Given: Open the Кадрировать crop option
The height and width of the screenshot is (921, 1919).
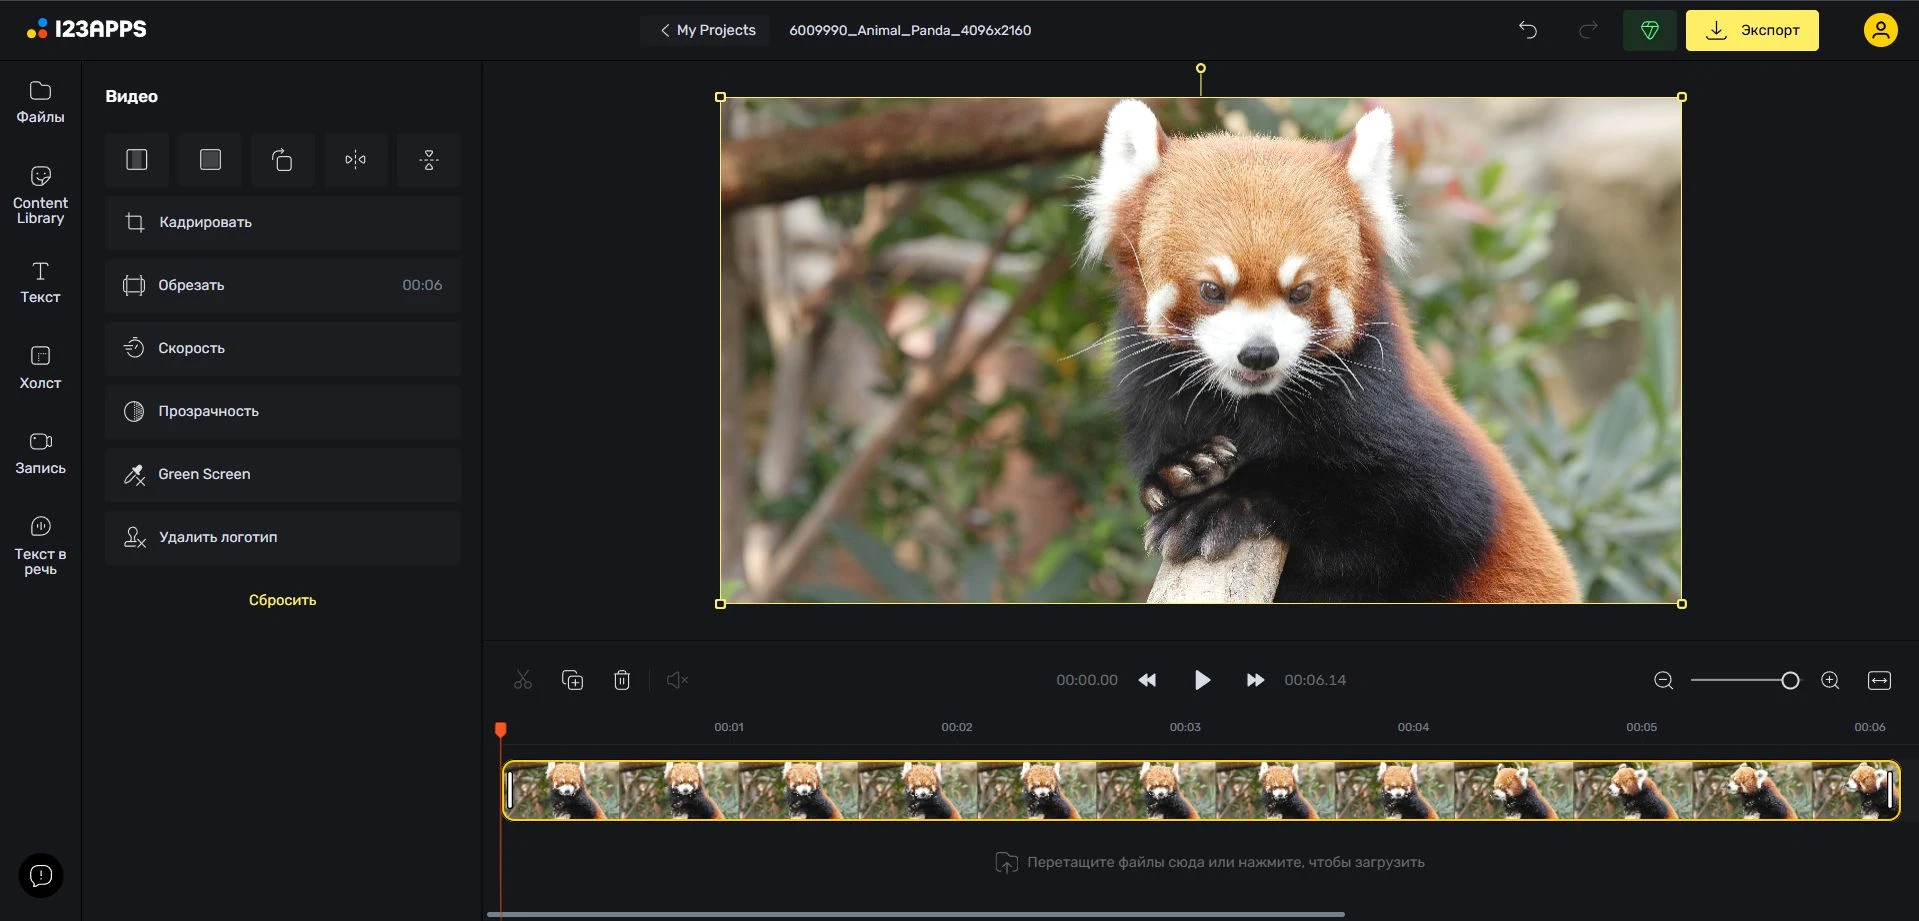Looking at the screenshot, I should 283,222.
